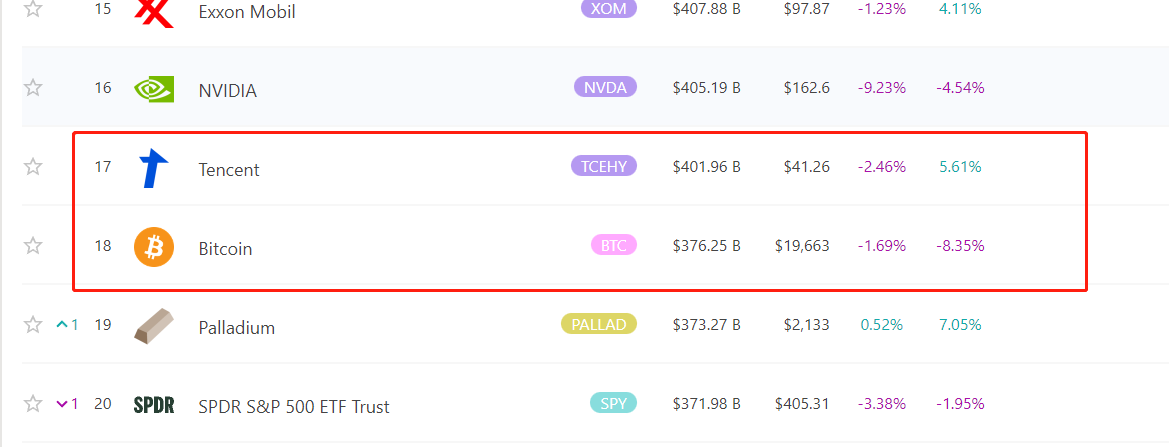The image size is (1169, 447).
Task: Click the NVIDIA logo icon
Action: 154,88
